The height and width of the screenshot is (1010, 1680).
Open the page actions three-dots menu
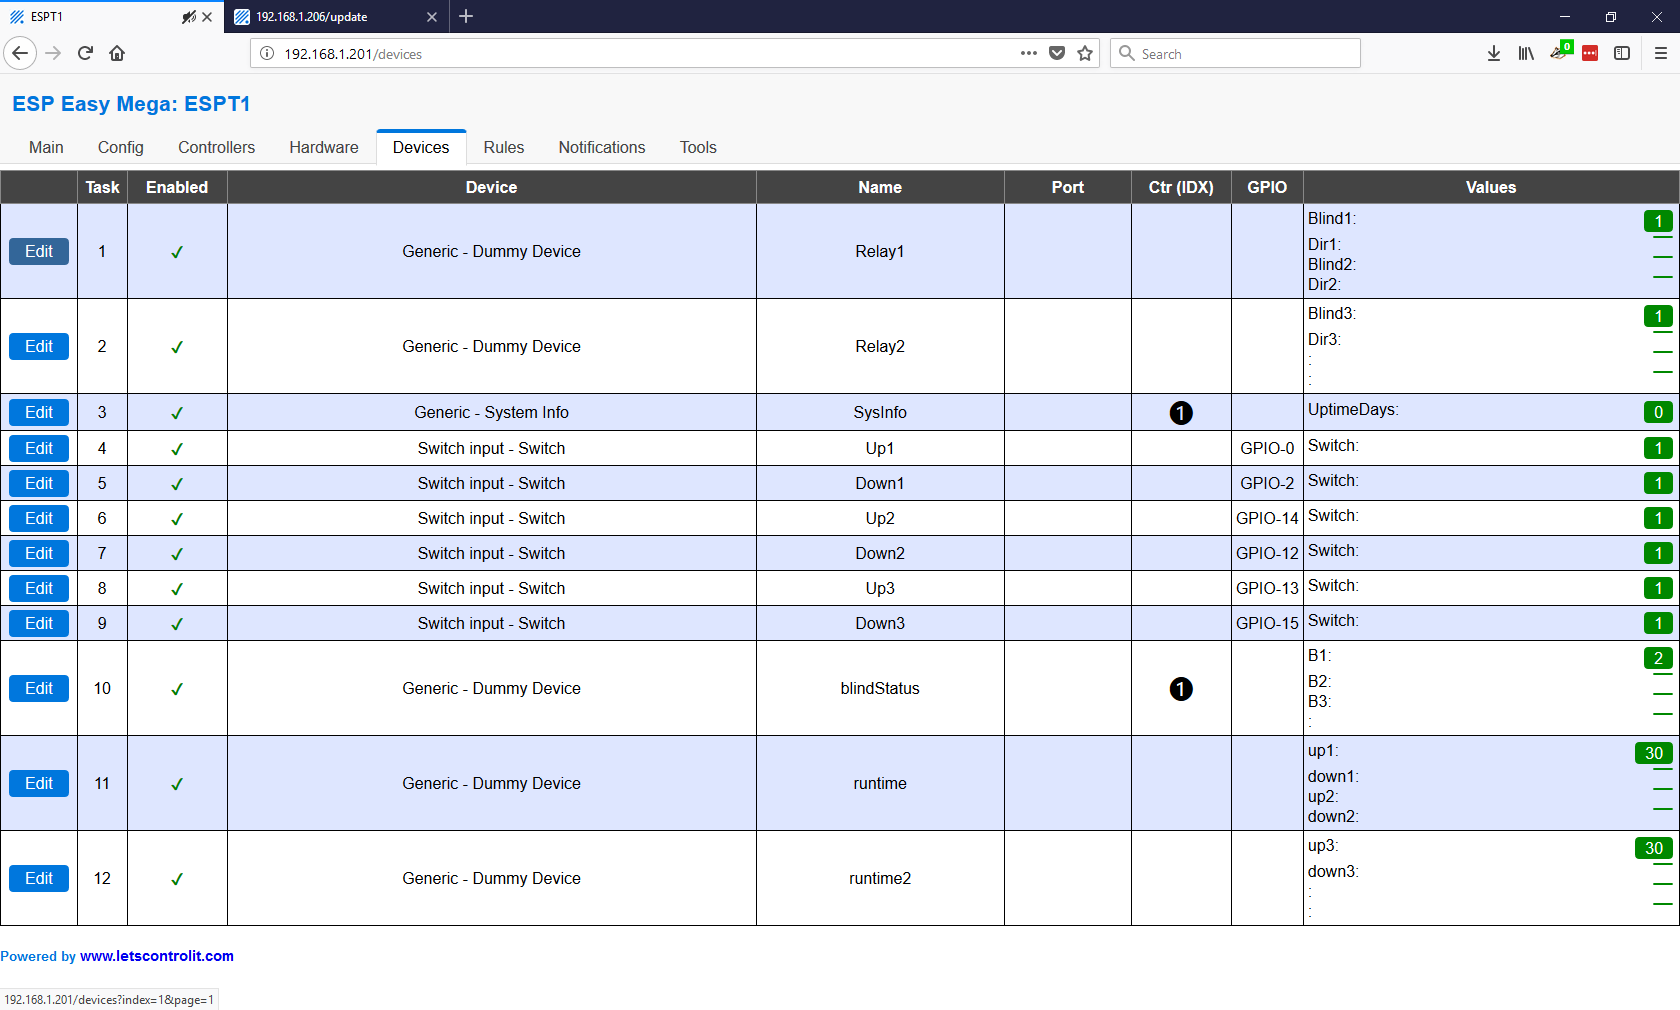pyautogui.click(x=1028, y=53)
